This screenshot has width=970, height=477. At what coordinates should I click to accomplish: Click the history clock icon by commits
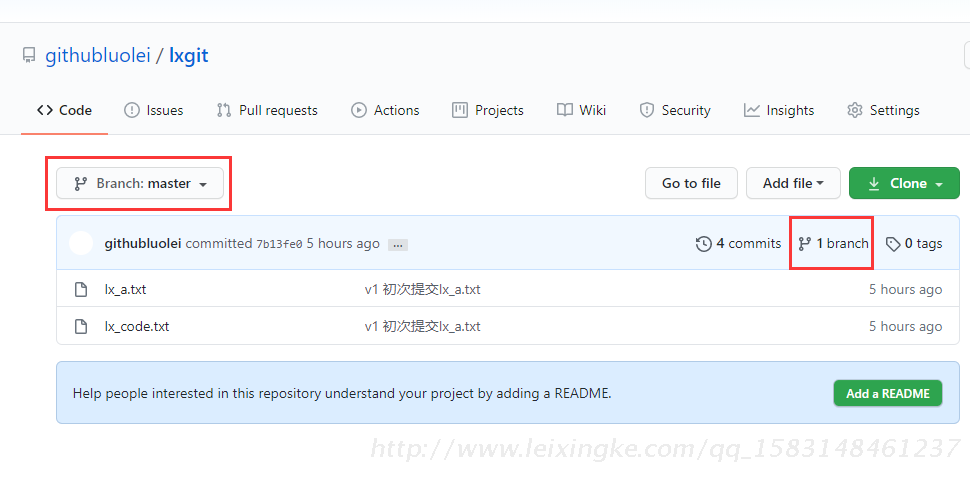tap(703, 244)
